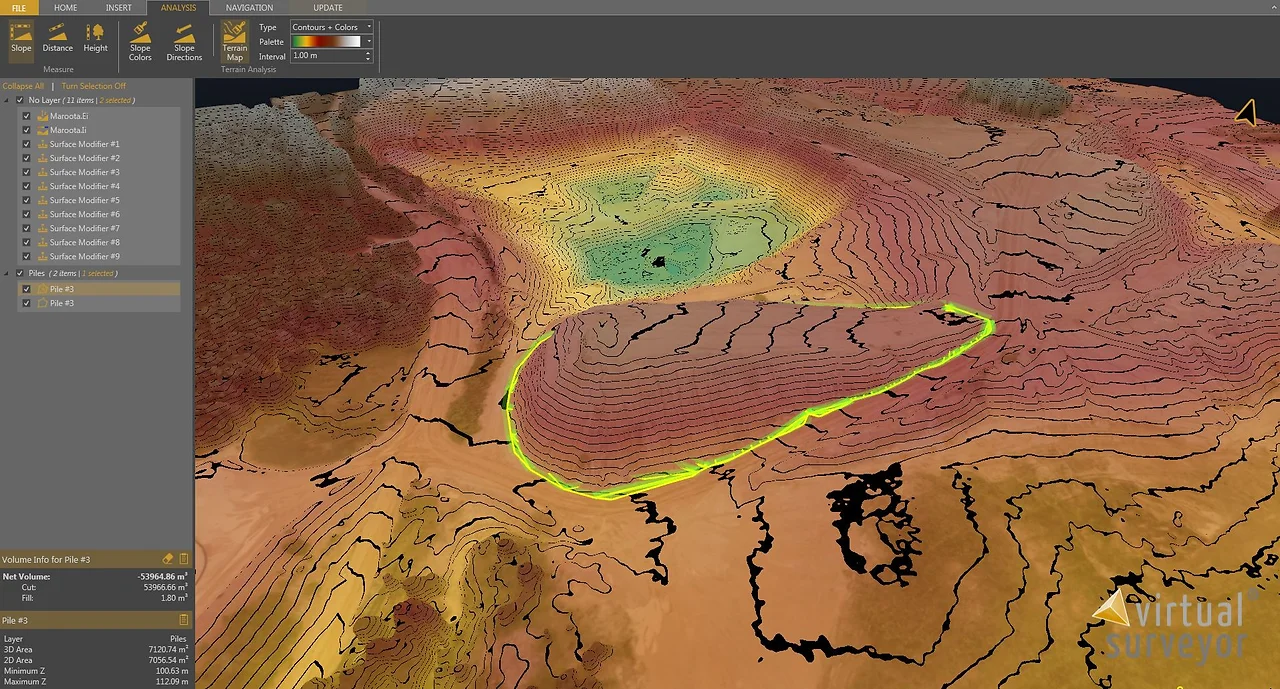1280x689 pixels.
Task: Toggle Surface Modifier #6 checkbox
Action: point(27,214)
